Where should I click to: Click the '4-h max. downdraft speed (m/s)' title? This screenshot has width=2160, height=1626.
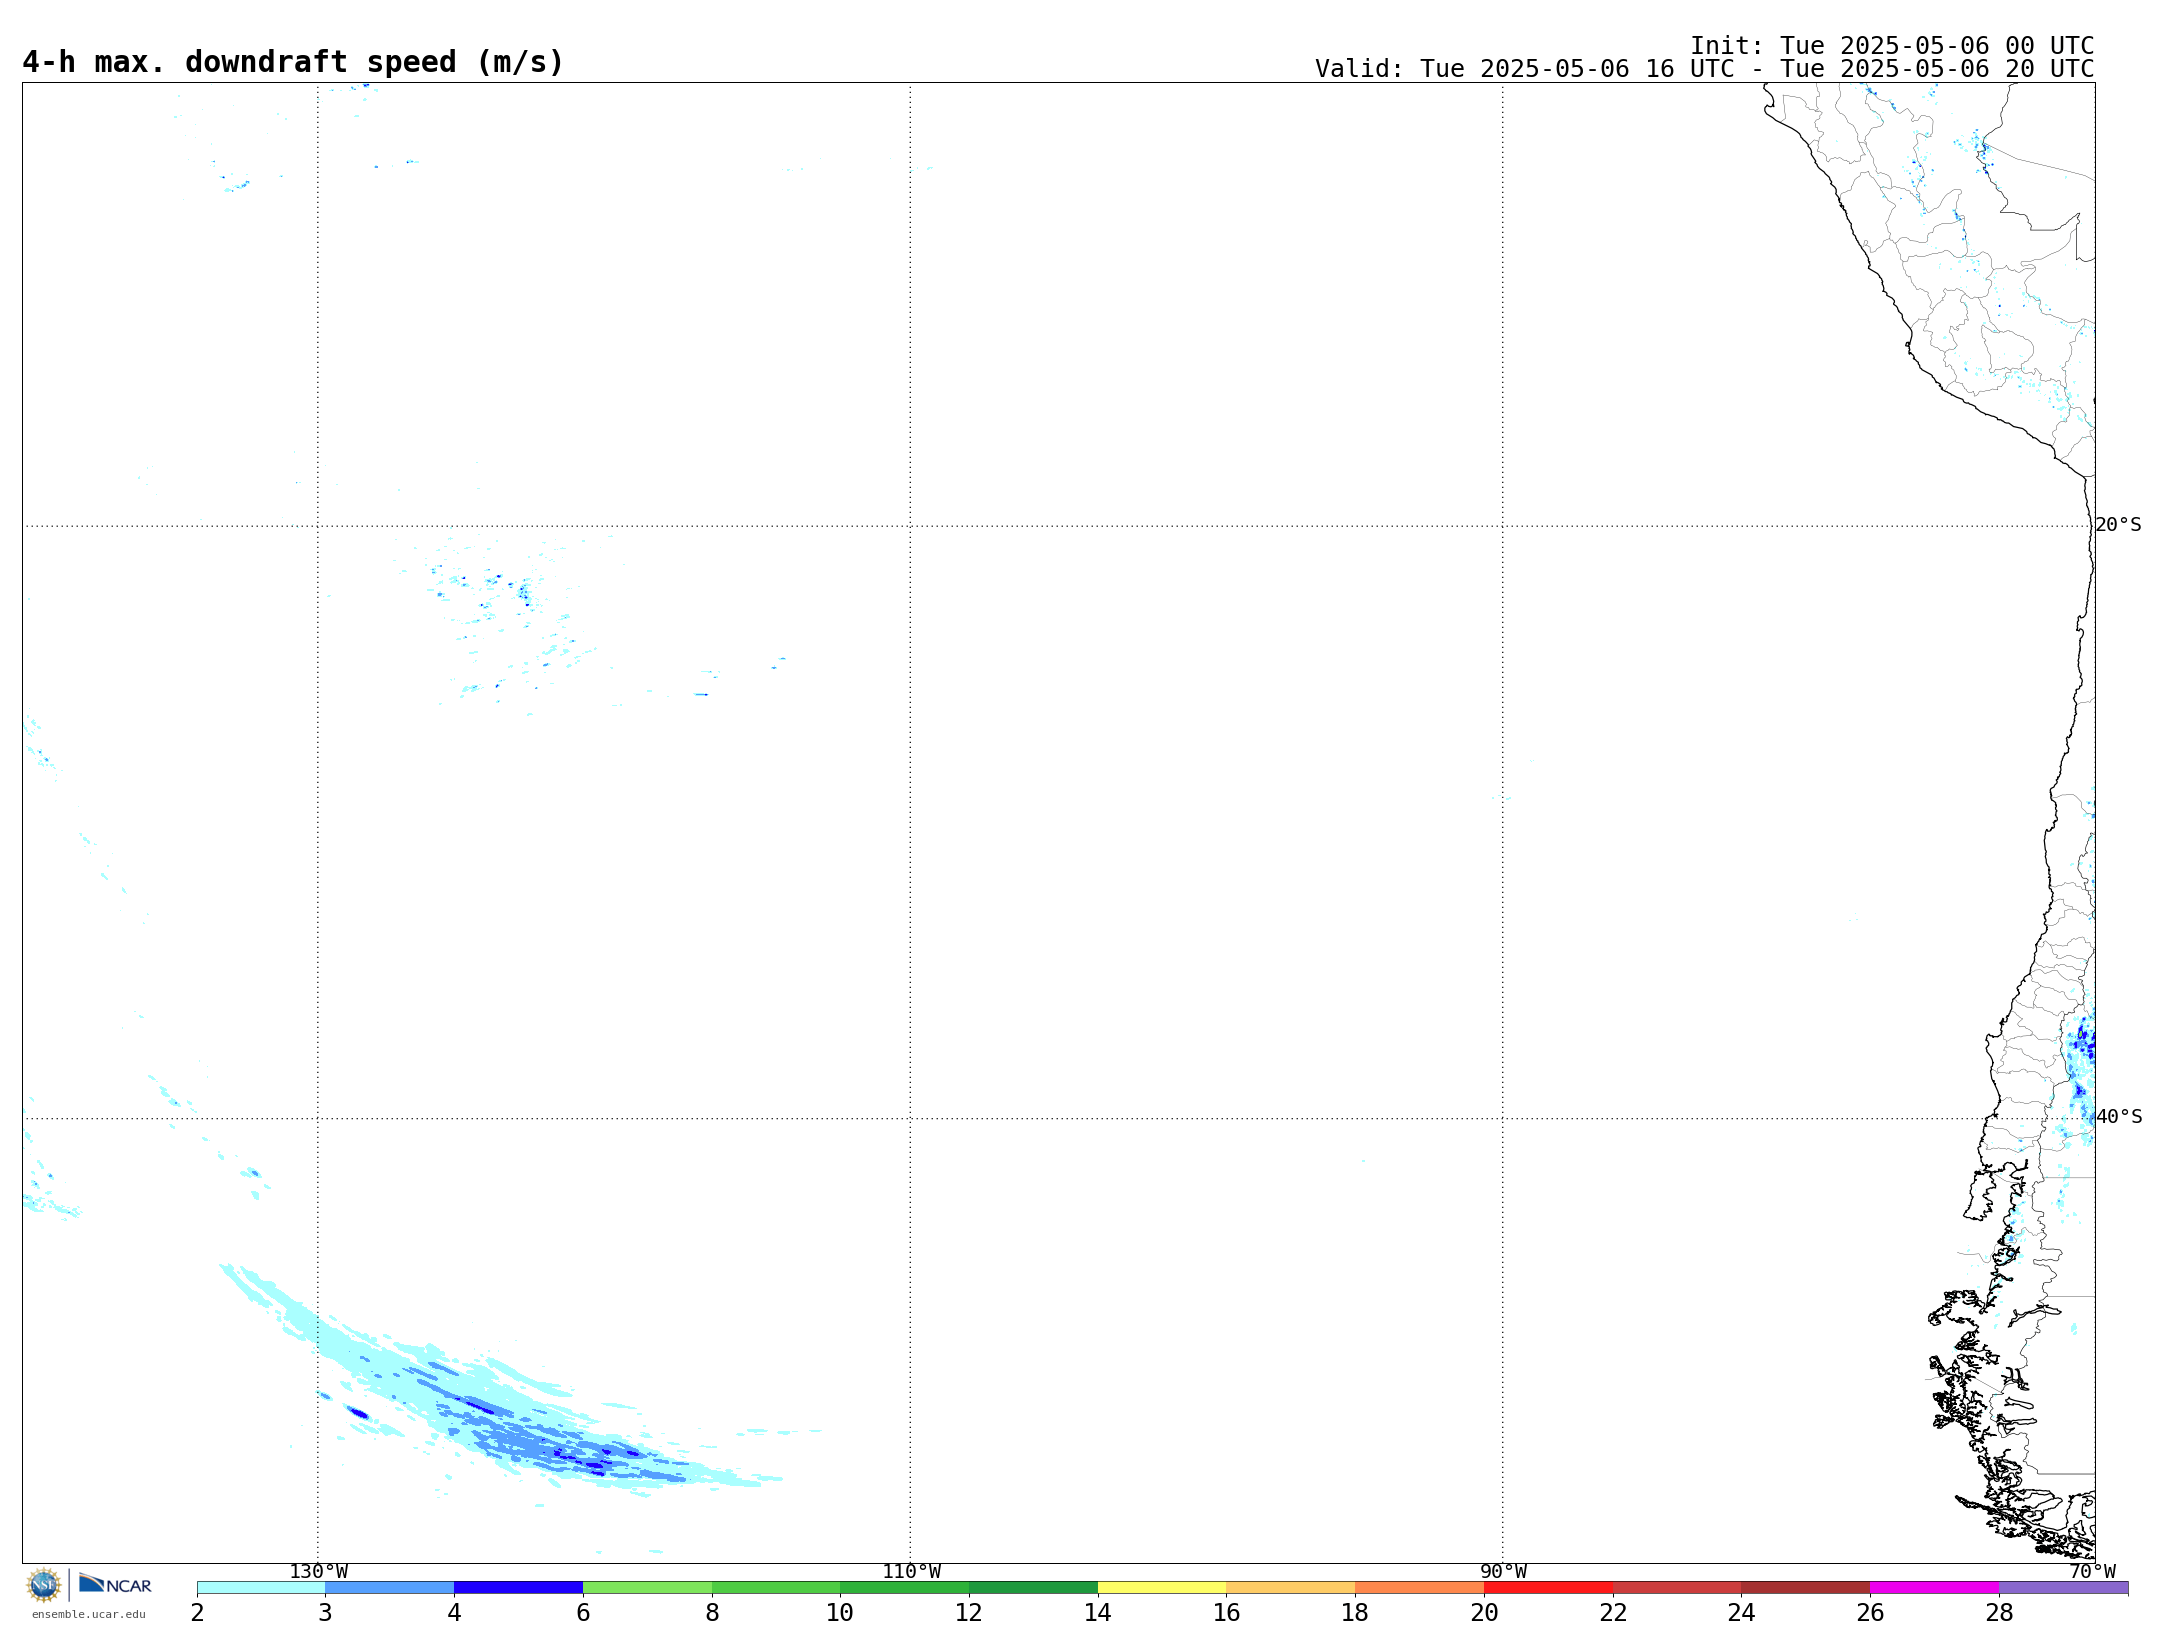pos(293,63)
